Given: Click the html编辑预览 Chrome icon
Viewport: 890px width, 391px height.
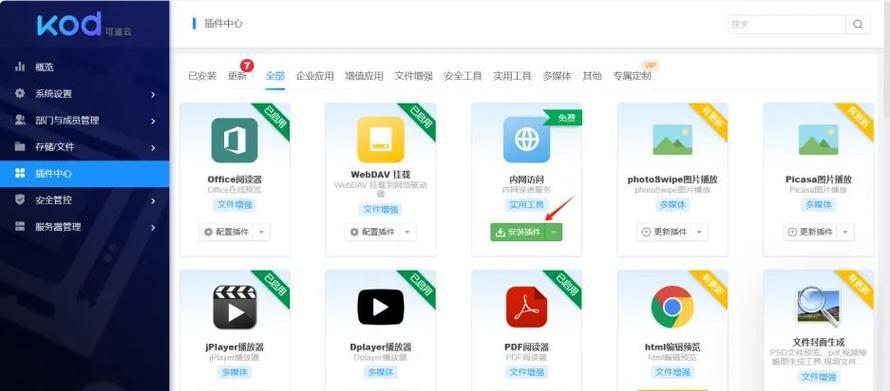Looking at the screenshot, I should click(x=672, y=307).
